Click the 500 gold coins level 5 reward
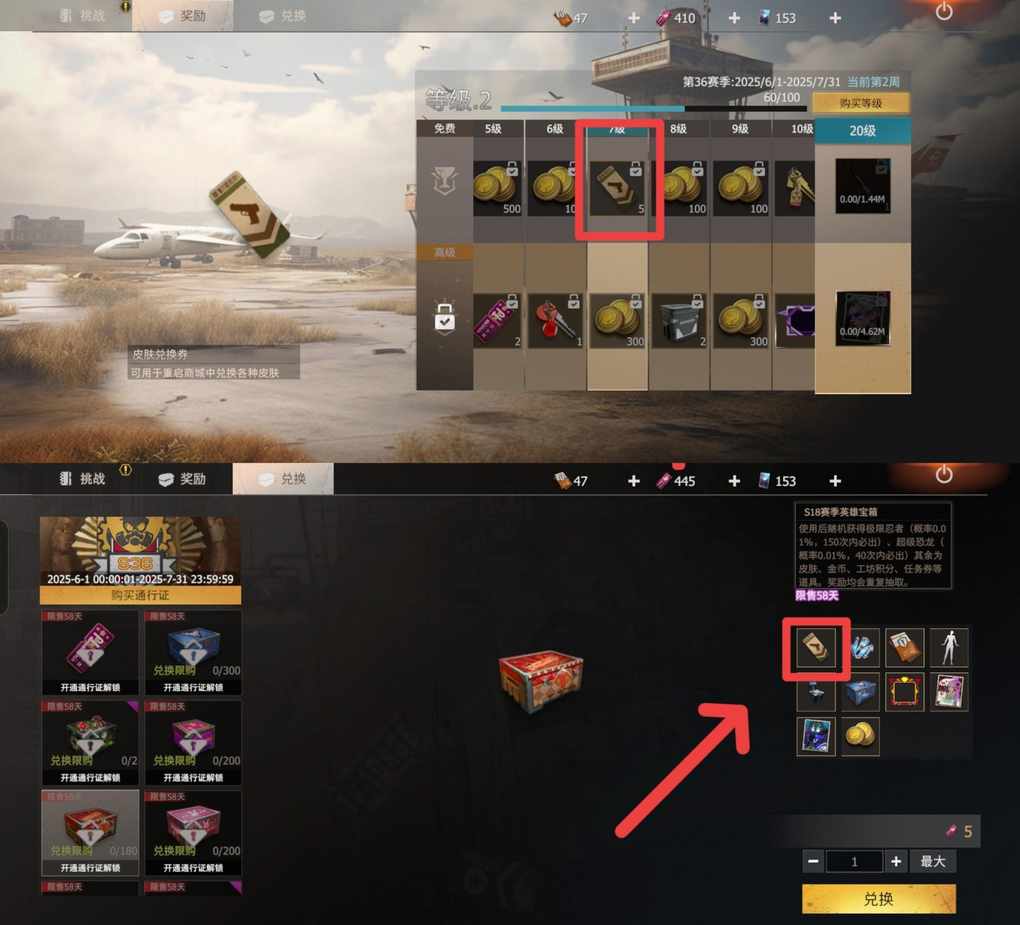 pos(498,188)
